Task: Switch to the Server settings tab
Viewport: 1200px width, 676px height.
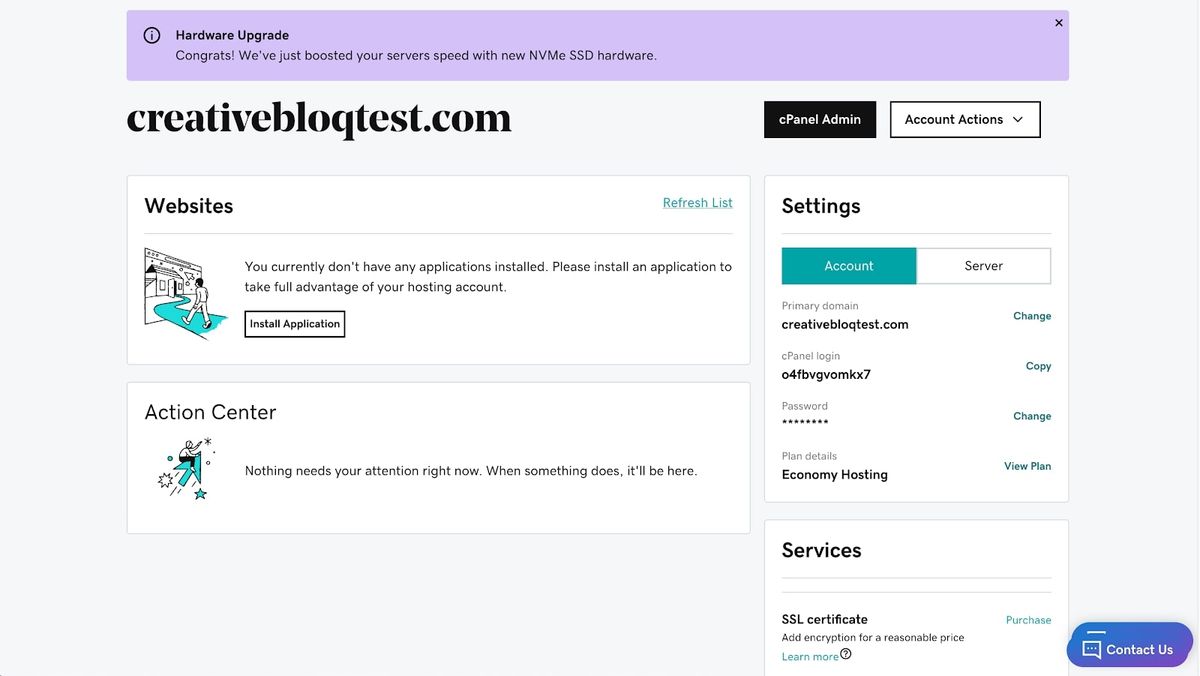Action: pyautogui.click(x=983, y=265)
